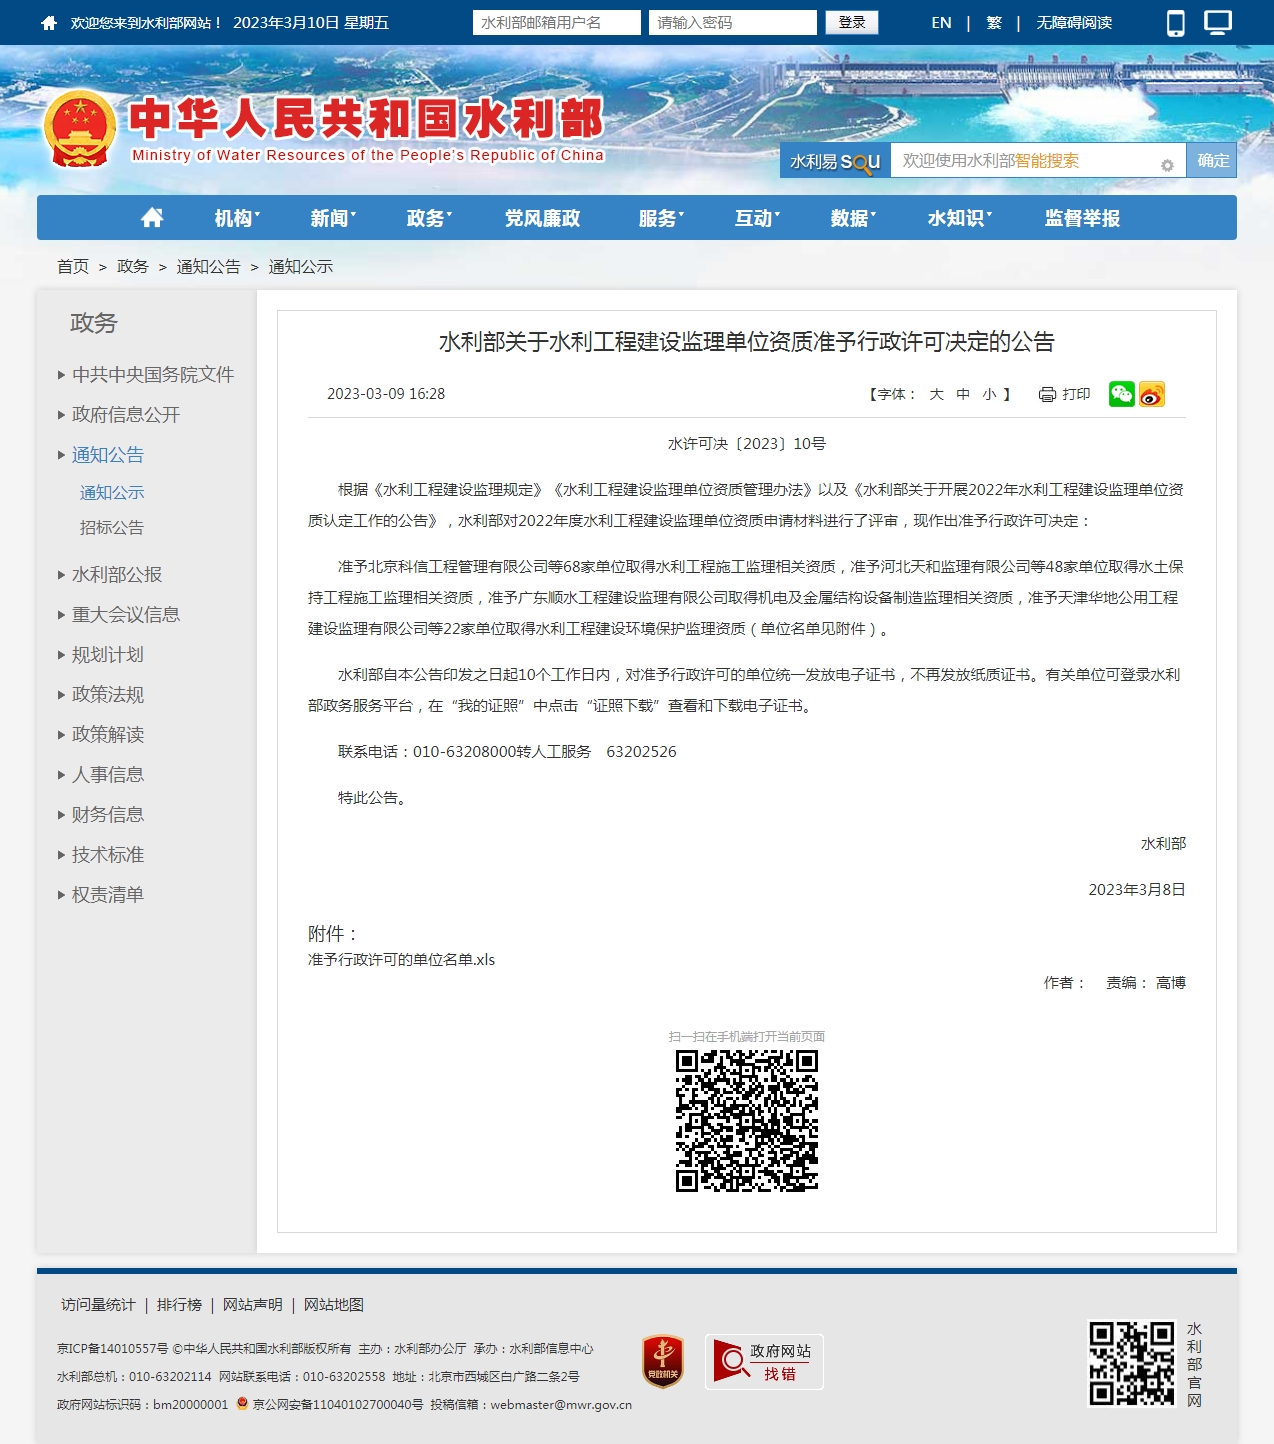This screenshot has height=1444, width=1274.
Task: Switch to English via EN link
Action: tap(941, 23)
